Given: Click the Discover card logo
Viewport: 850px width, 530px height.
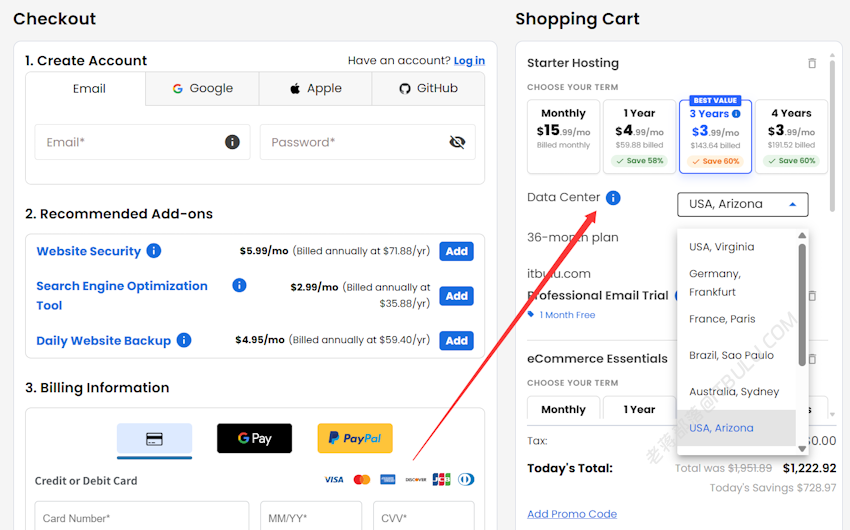Looking at the screenshot, I should point(415,480).
